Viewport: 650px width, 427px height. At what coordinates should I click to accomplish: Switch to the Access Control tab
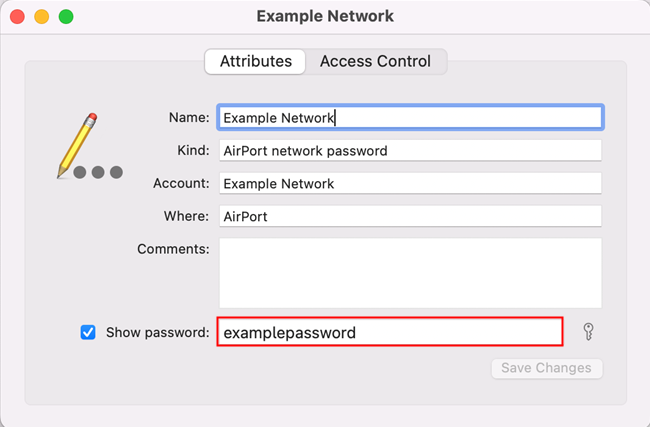pyautogui.click(x=375, y=61)
